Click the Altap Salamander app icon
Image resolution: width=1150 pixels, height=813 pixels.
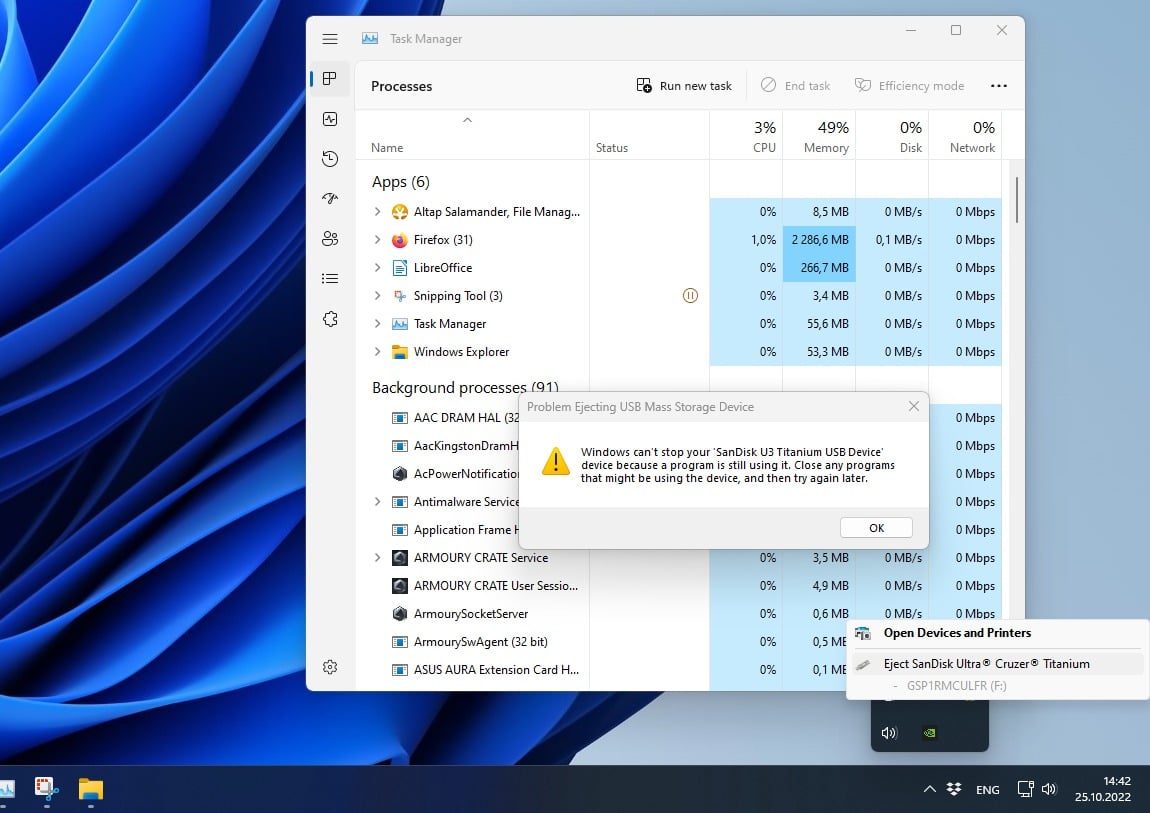[x=400, y=212]
